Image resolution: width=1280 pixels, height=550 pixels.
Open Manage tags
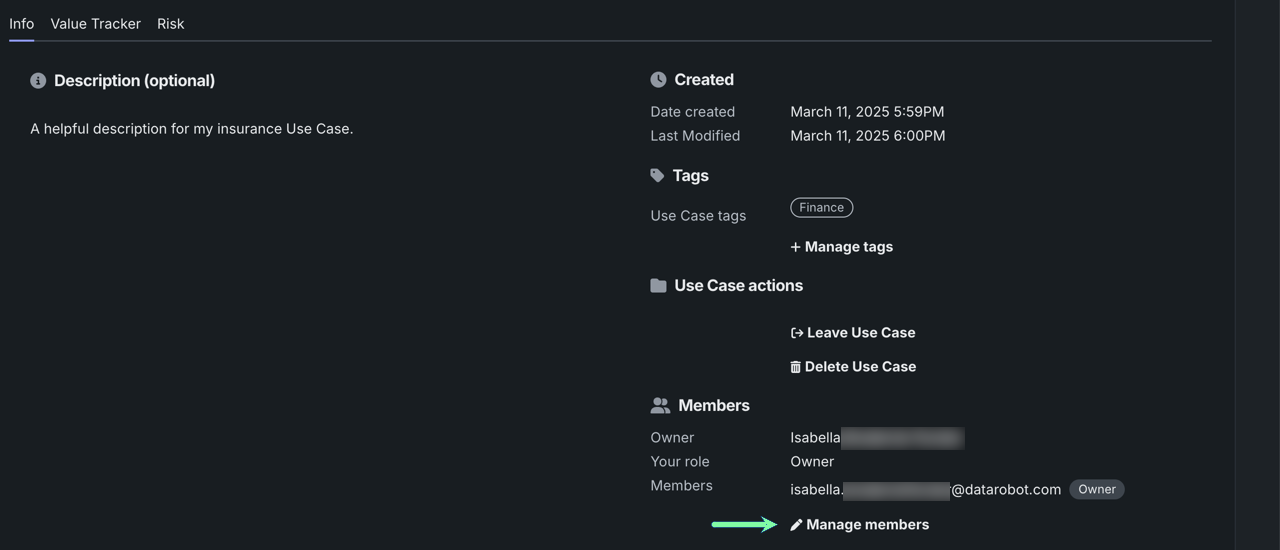point(848,247)
